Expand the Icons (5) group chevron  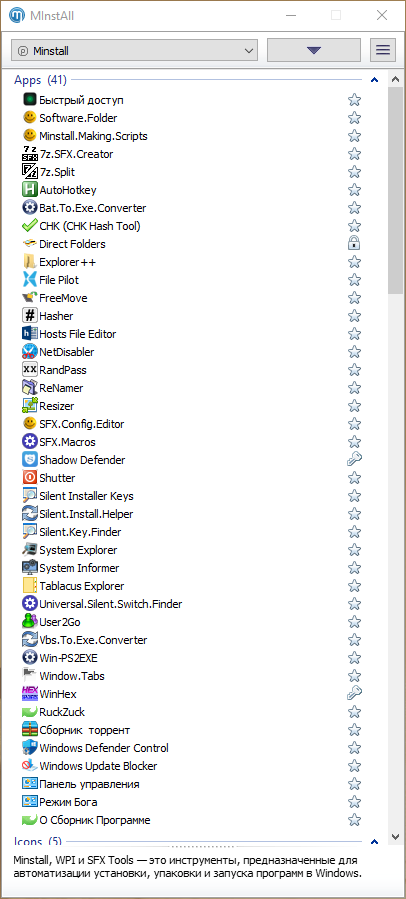(x=374, y=842)
